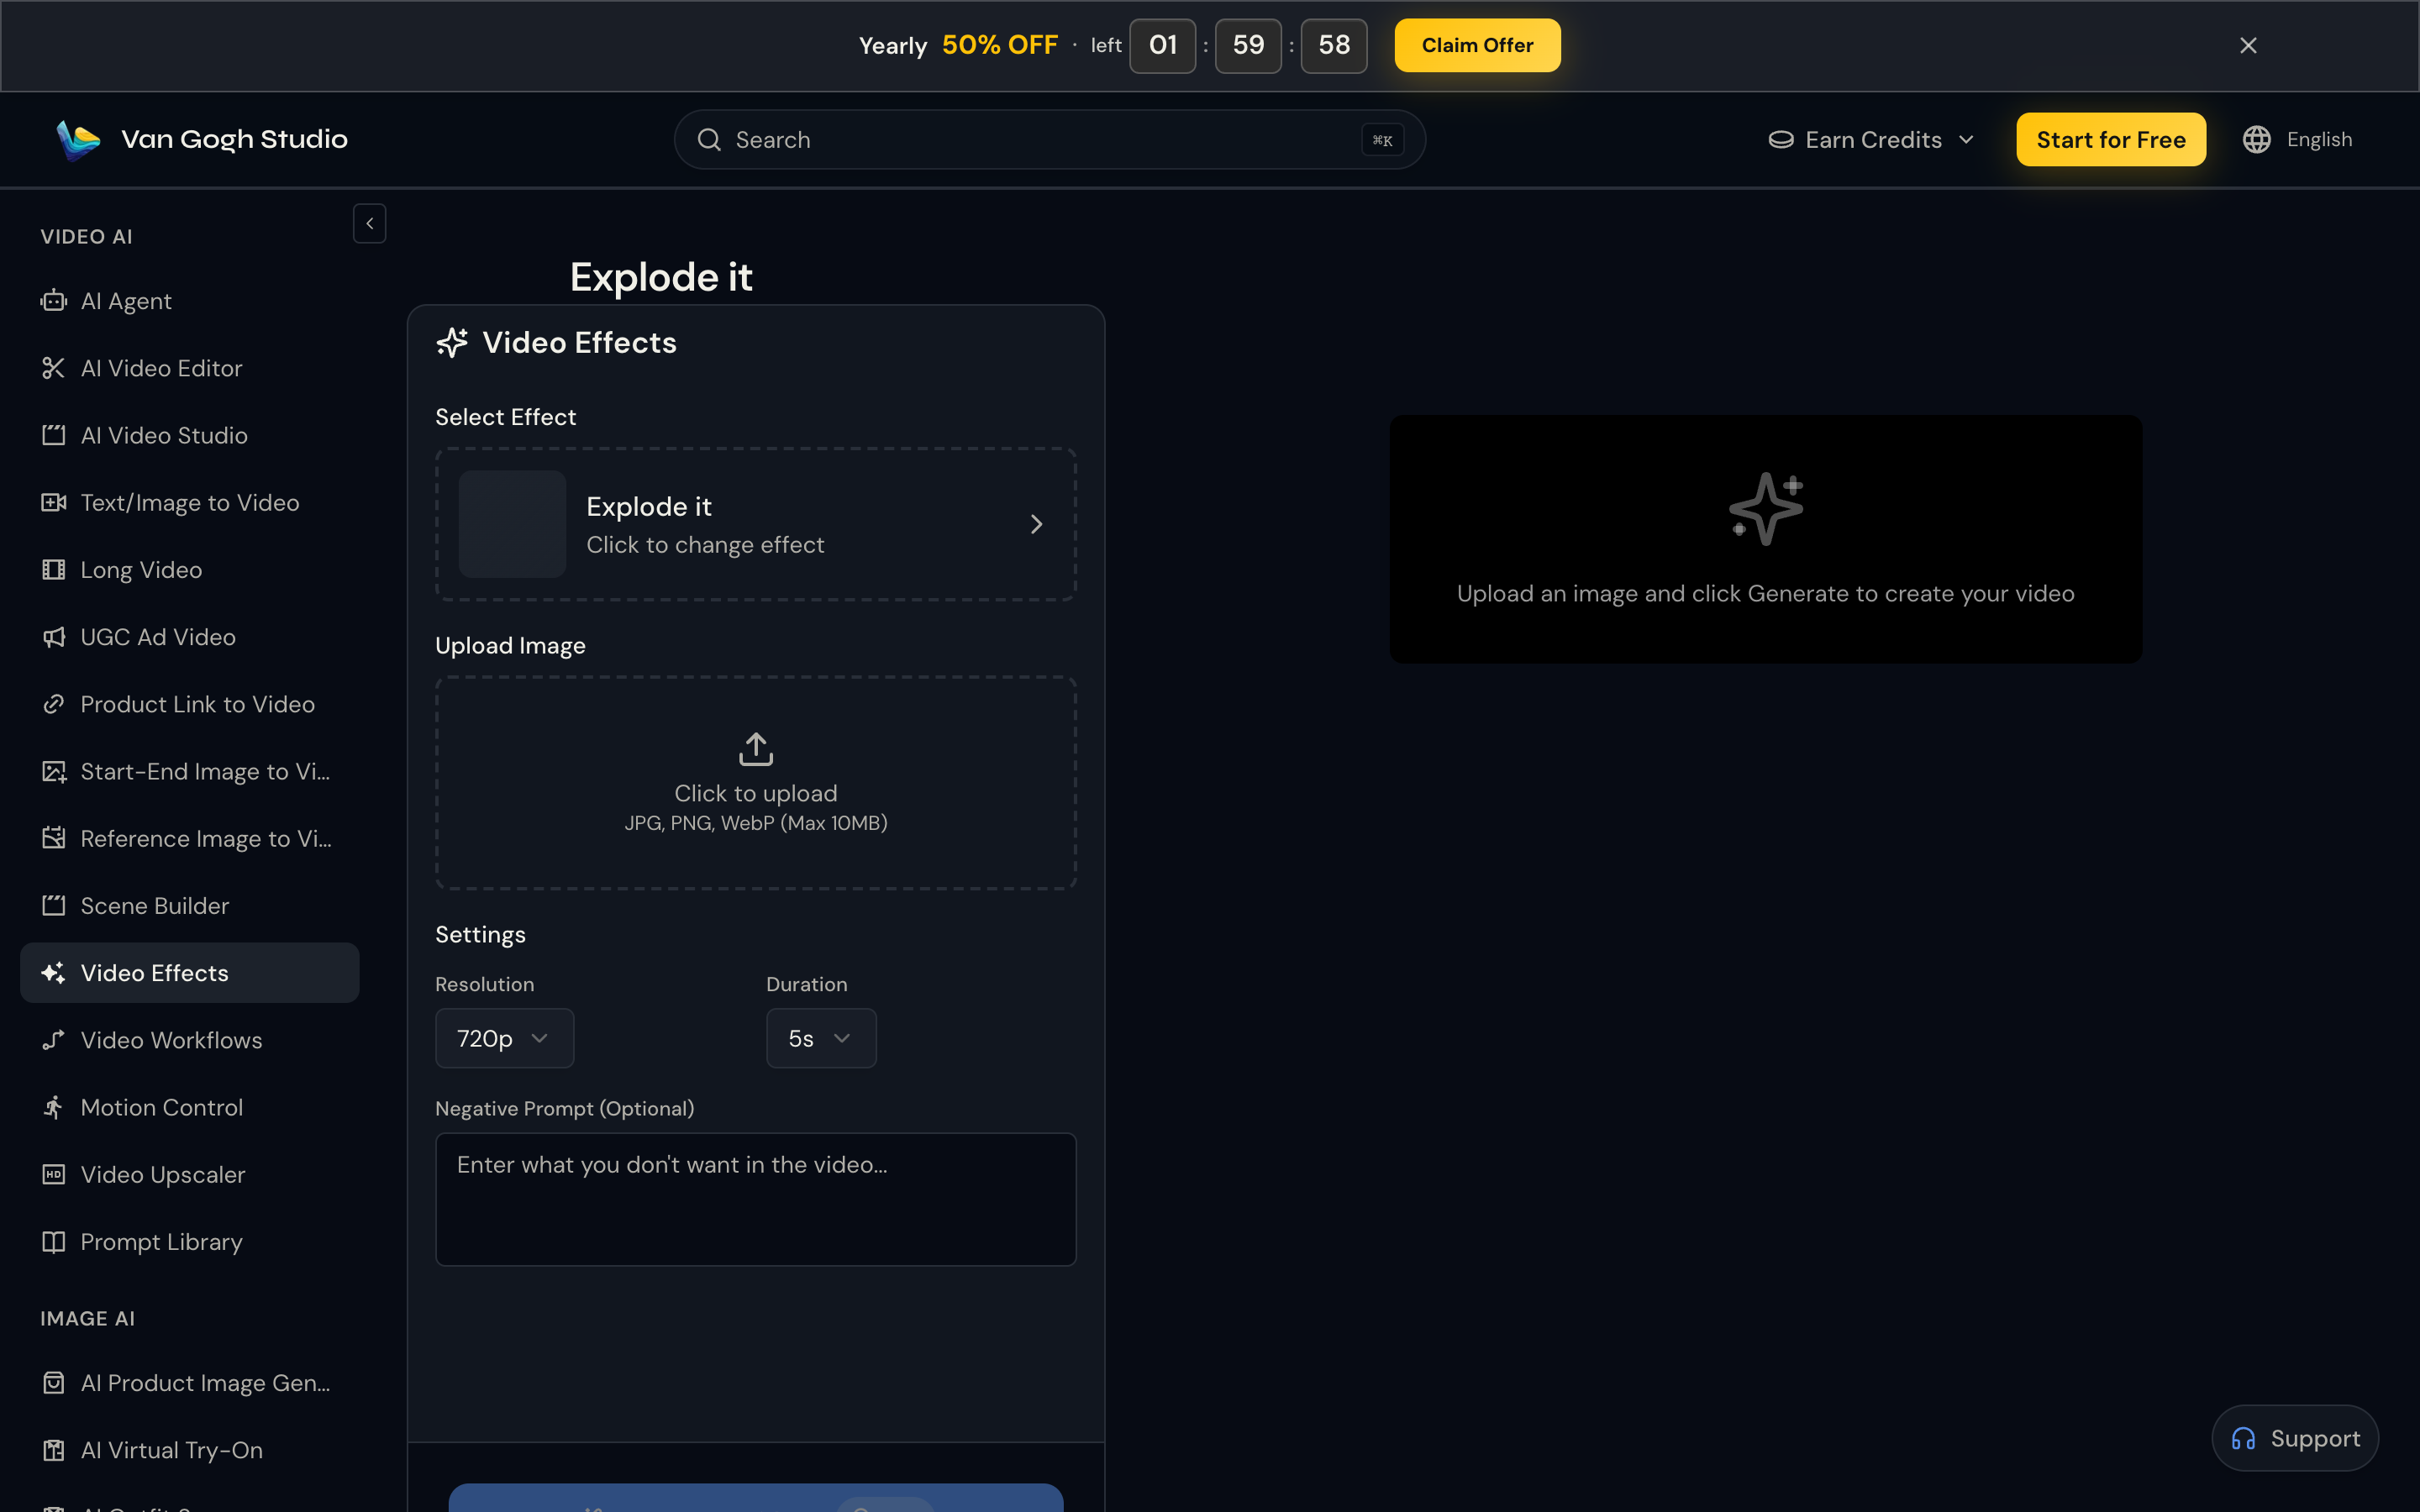Screen dimensions: 2420x1512
Task: Open the Prompt Library book icon
Action: point(54,1241)
